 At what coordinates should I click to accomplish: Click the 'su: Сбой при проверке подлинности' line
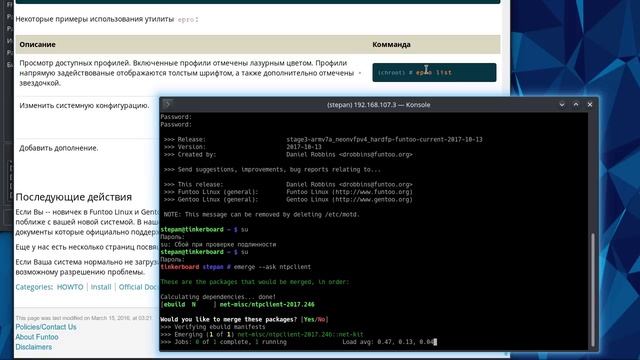218,244
